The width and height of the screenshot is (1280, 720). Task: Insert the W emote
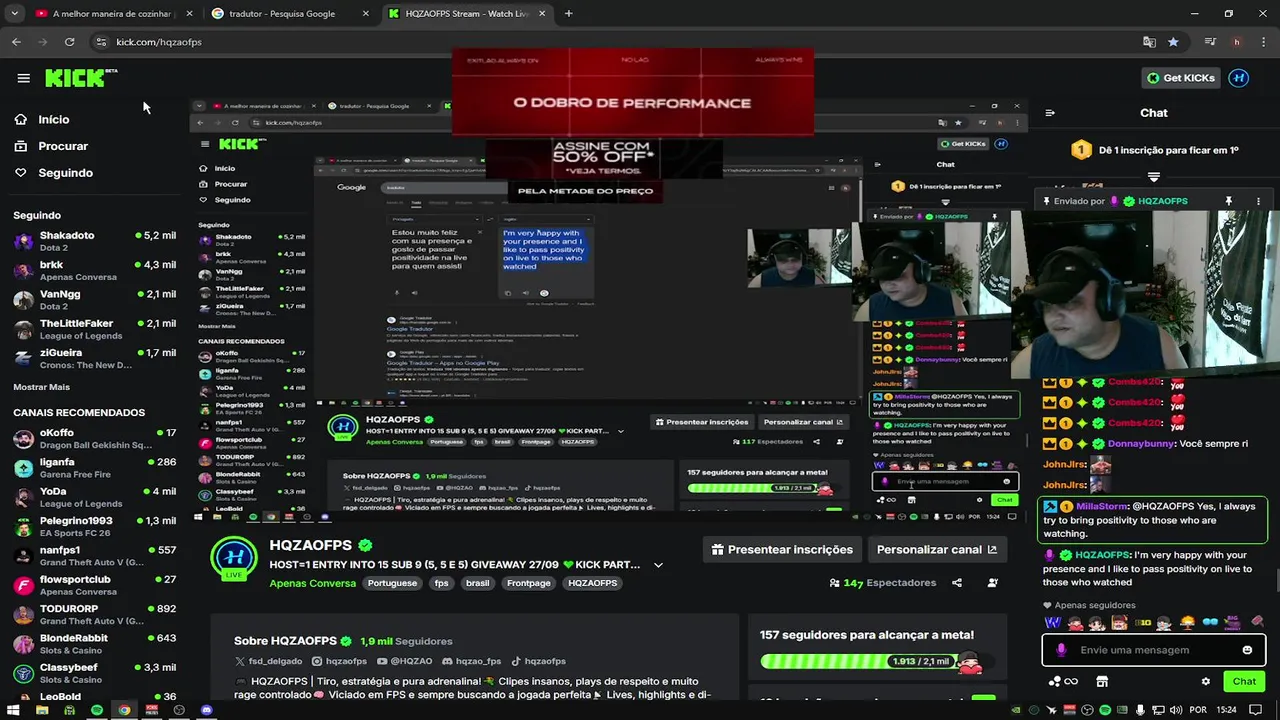(1052, 622)
